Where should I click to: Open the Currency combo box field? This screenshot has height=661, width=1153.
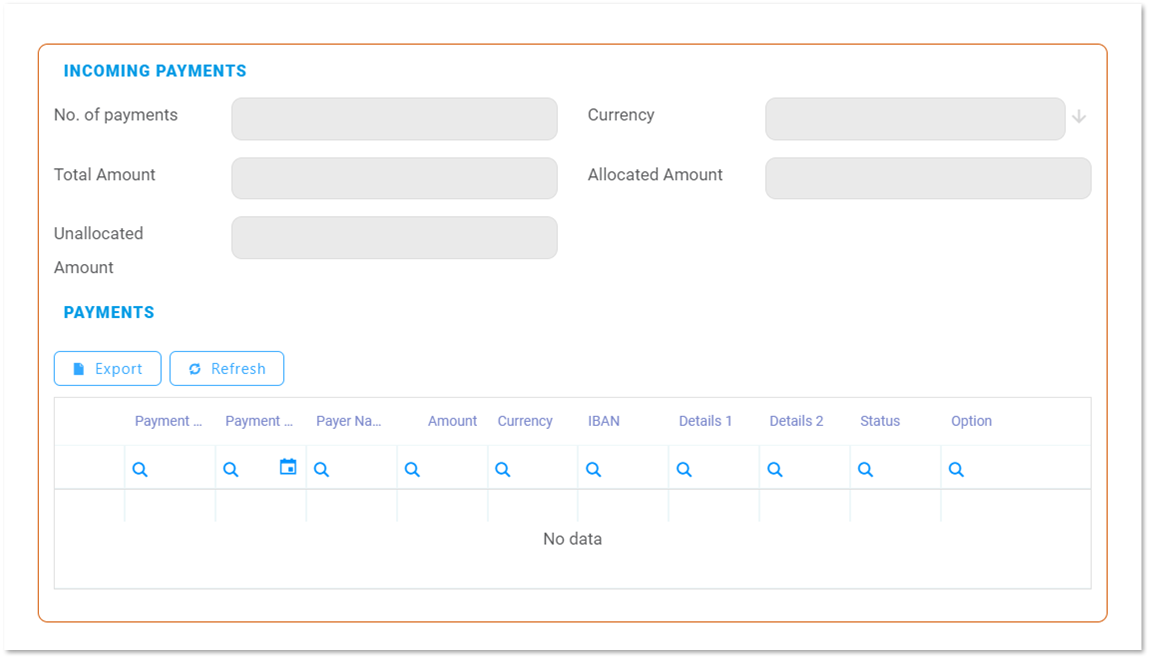914,119
